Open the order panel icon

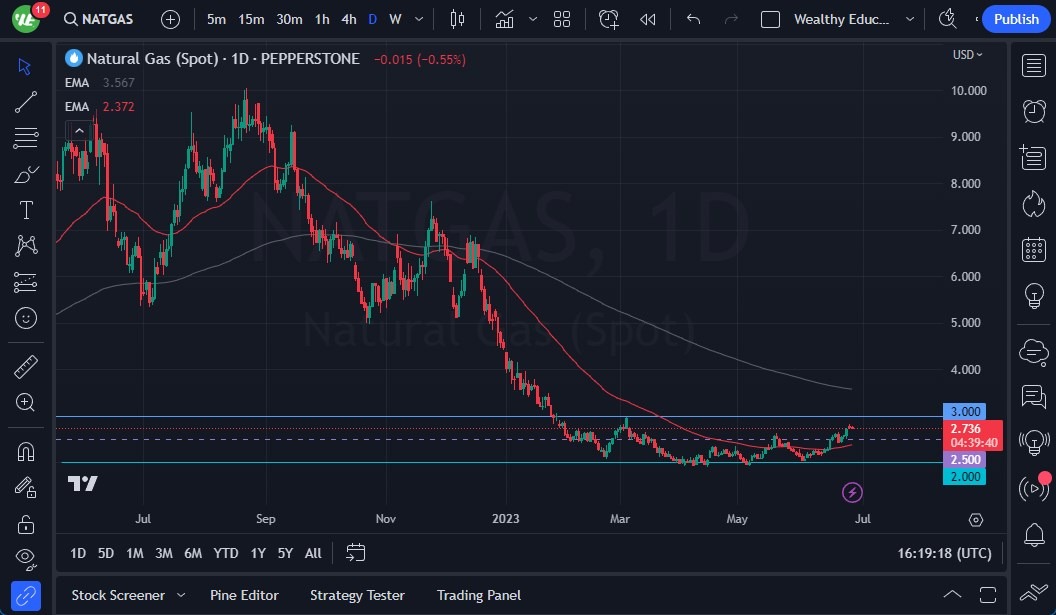pos(1034,593)
